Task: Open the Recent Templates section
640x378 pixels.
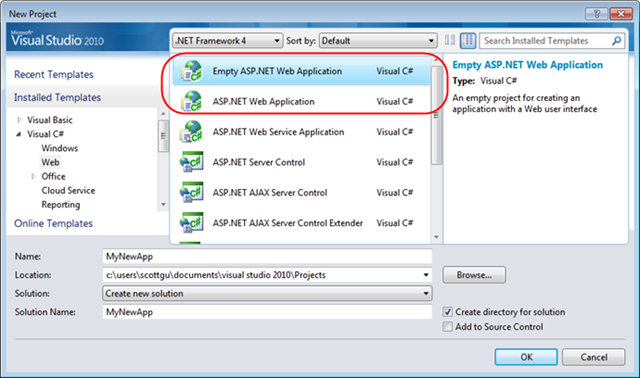Action: (x=54, y=74)
